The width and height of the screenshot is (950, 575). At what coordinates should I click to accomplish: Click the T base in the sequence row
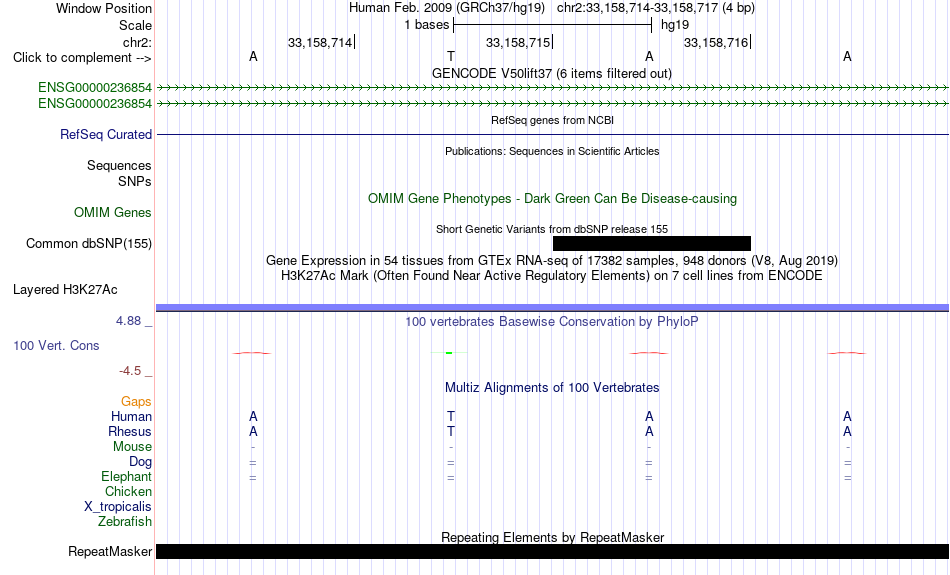tap(451, 56)
